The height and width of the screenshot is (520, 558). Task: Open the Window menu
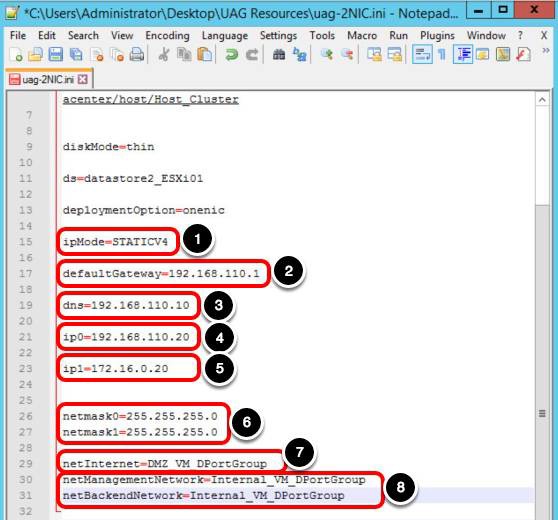[486, 36]
